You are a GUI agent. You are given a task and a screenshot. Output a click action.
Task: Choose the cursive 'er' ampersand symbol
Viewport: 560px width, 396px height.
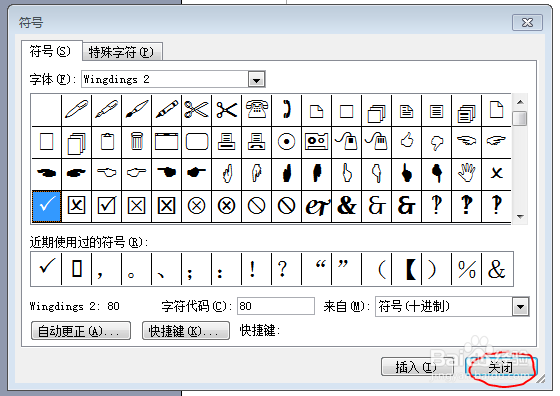pyautogui.click(x=316, y=206)
